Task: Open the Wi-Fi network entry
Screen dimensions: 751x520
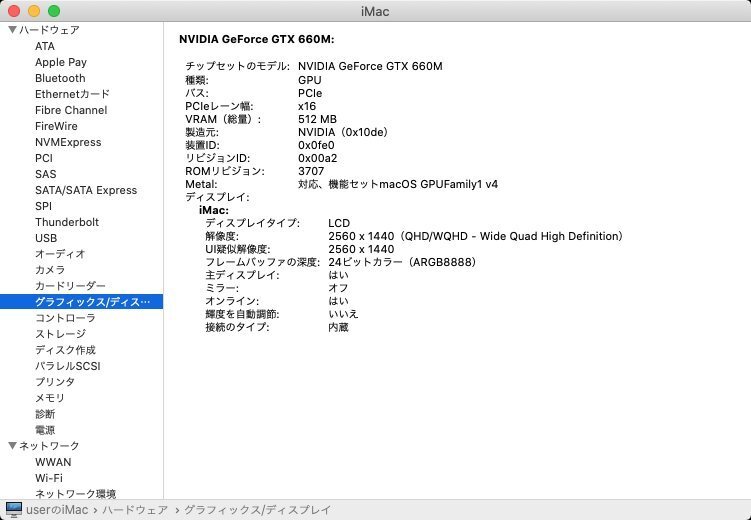Action: [49, 478]
